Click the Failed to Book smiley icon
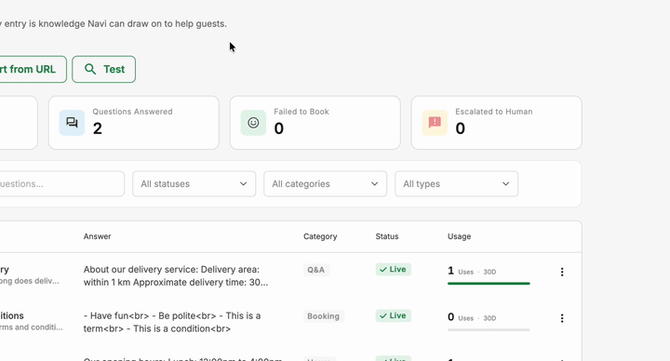This screenshot has height=361, width=670. [x=253, y=123]
